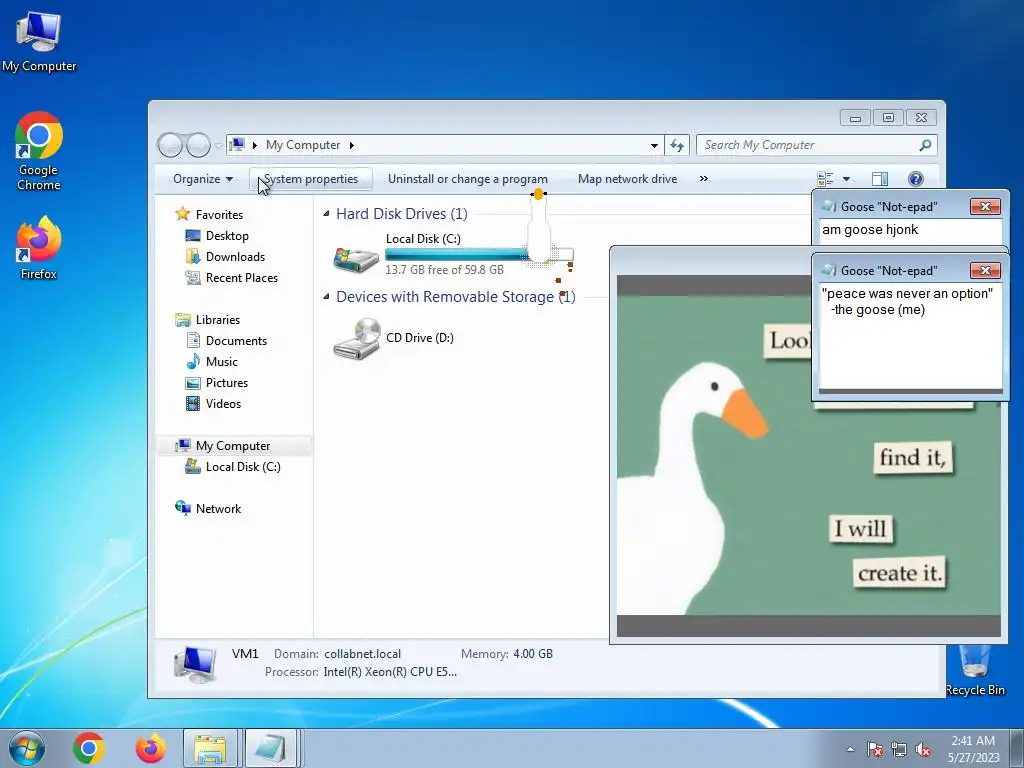This screenshot has width=1024, height=768.
Task: Click the Hard Disk Drives (1) header
Action: pyautogui.click(x=402, y=214)
